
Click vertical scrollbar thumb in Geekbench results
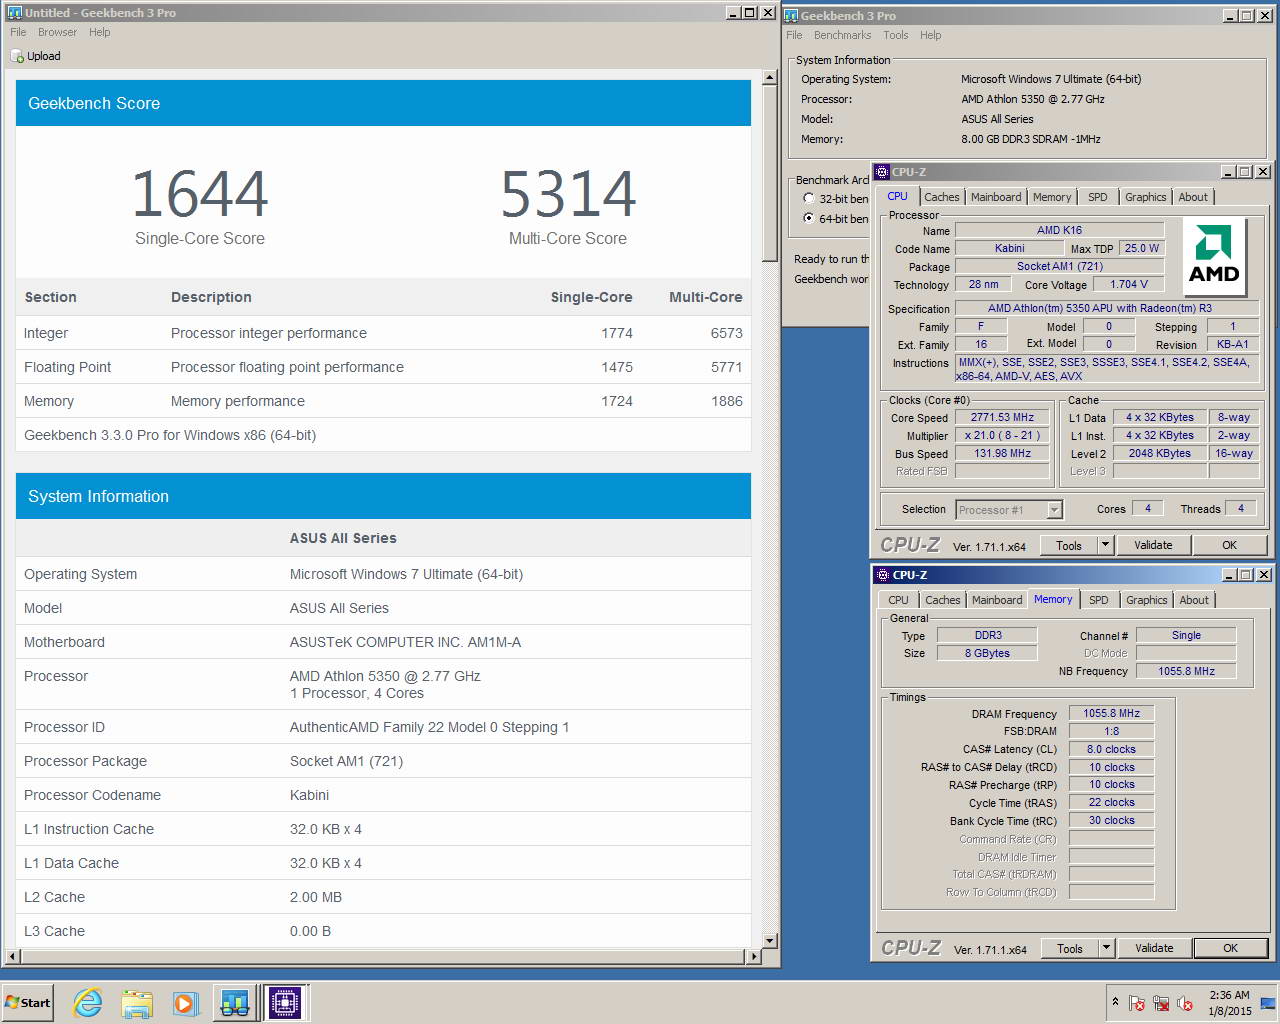[769, 172]
